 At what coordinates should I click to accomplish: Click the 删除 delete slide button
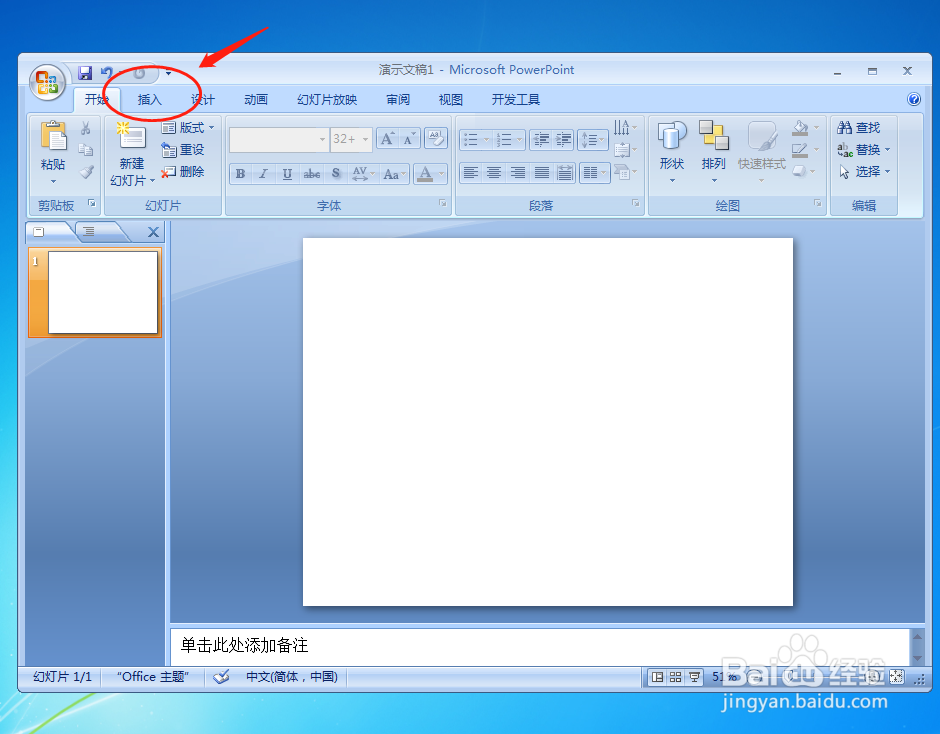183,172
